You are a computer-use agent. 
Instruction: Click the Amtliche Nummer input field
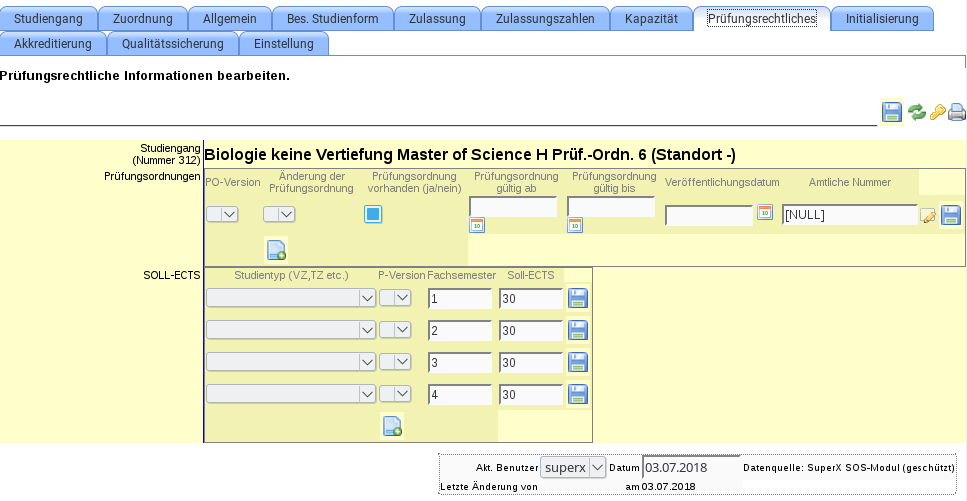(x=848, y=215)
